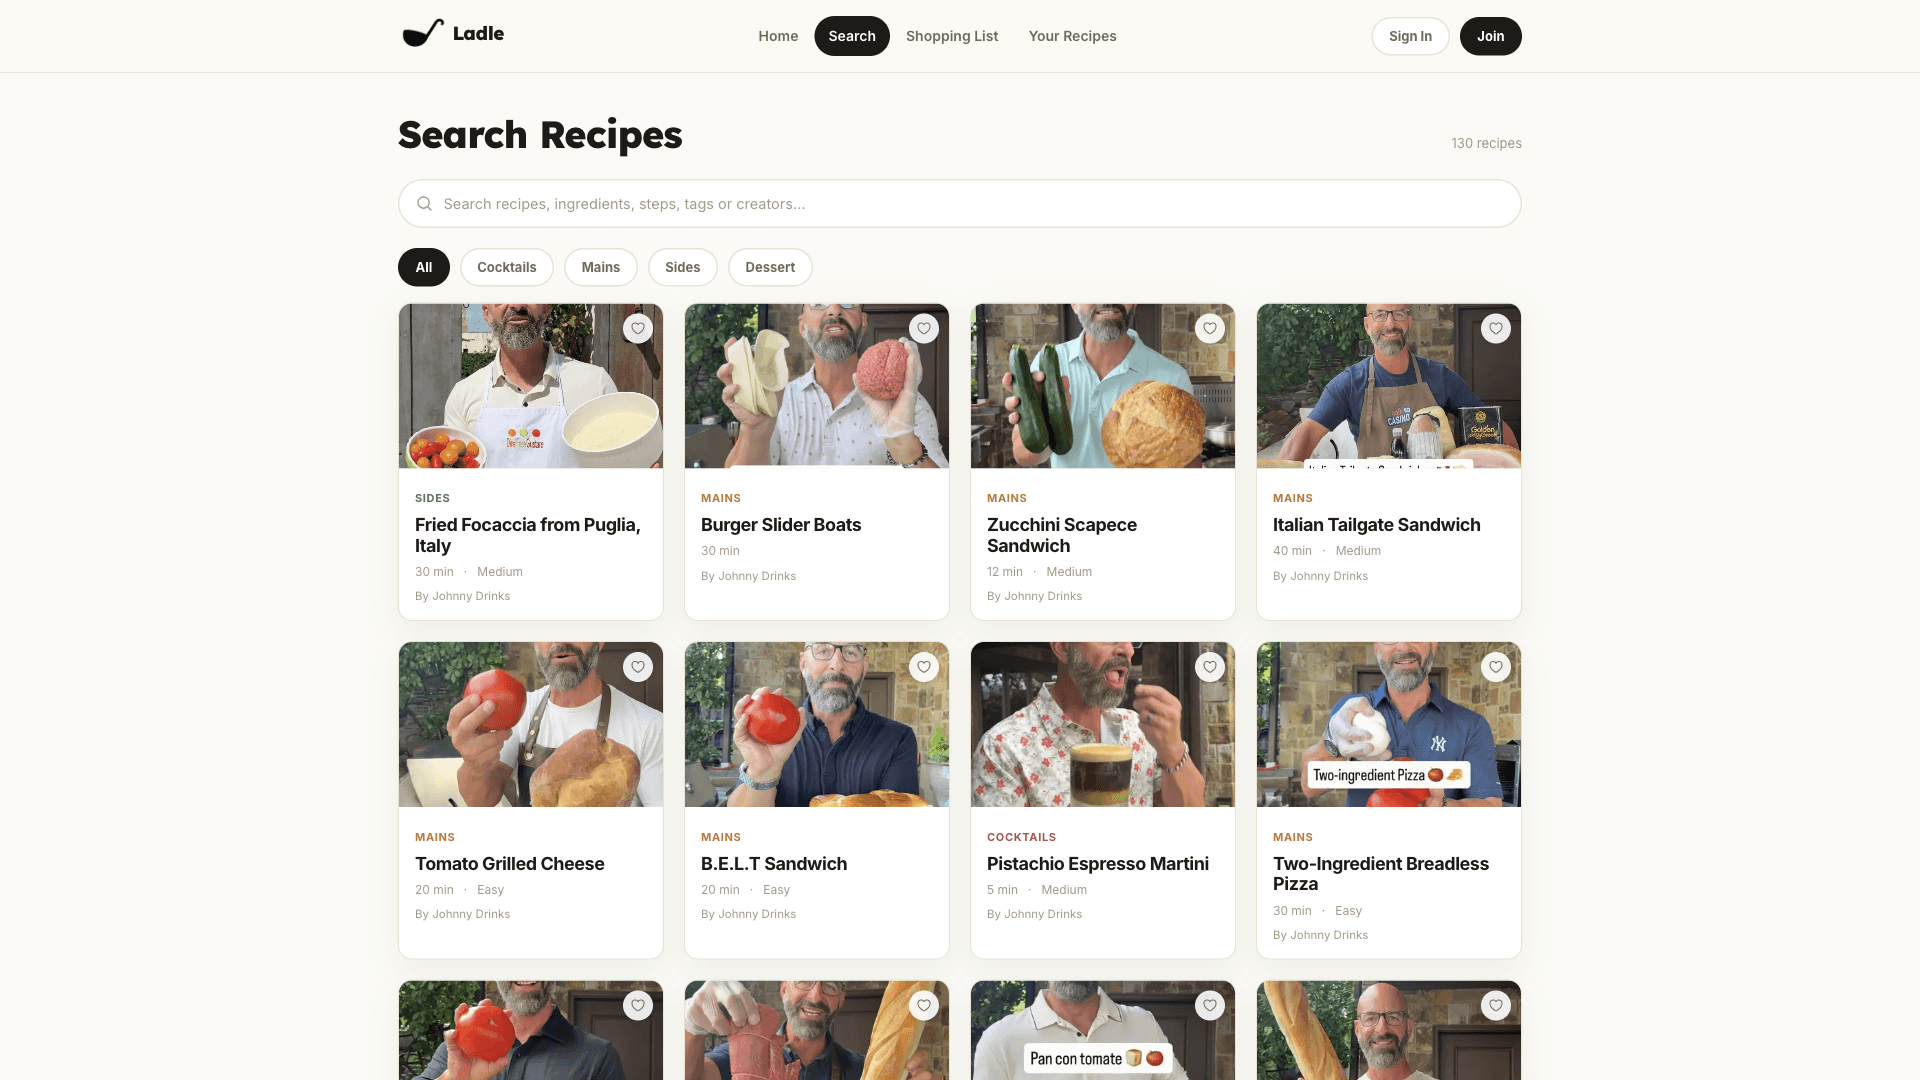The image size is (1920, 1080).
Task: Click the COCKTAILS label on Pistachio Espresso Martini
Action: click(x=1021, y=837)
